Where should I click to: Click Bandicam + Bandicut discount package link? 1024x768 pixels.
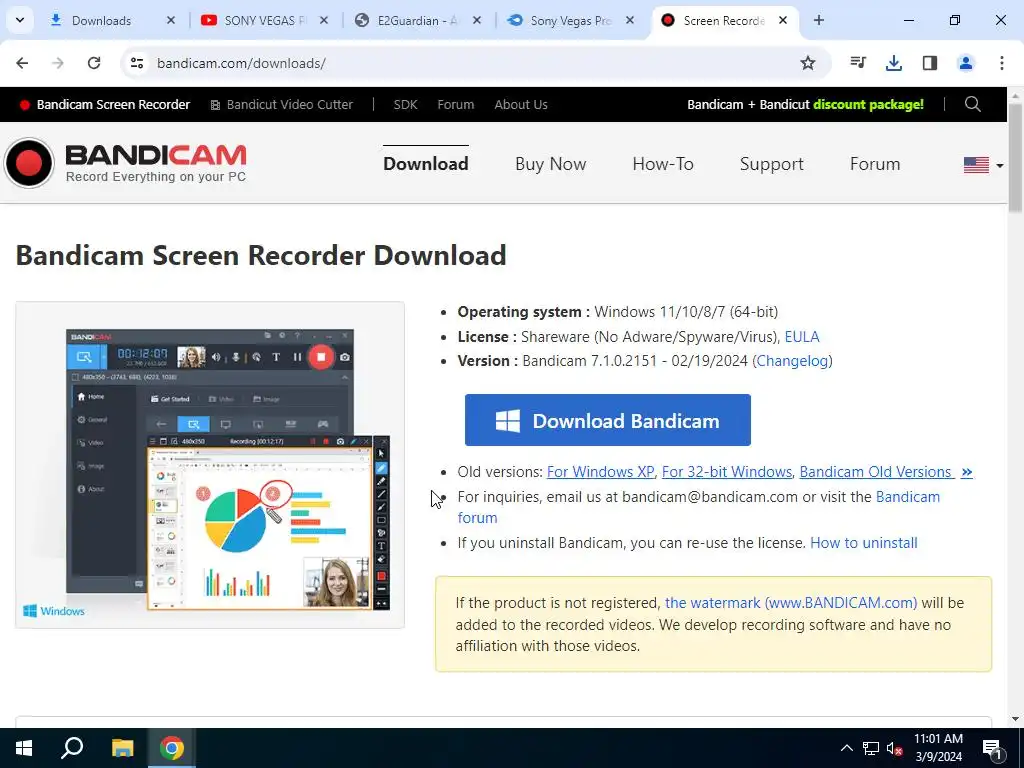[805, 104]
